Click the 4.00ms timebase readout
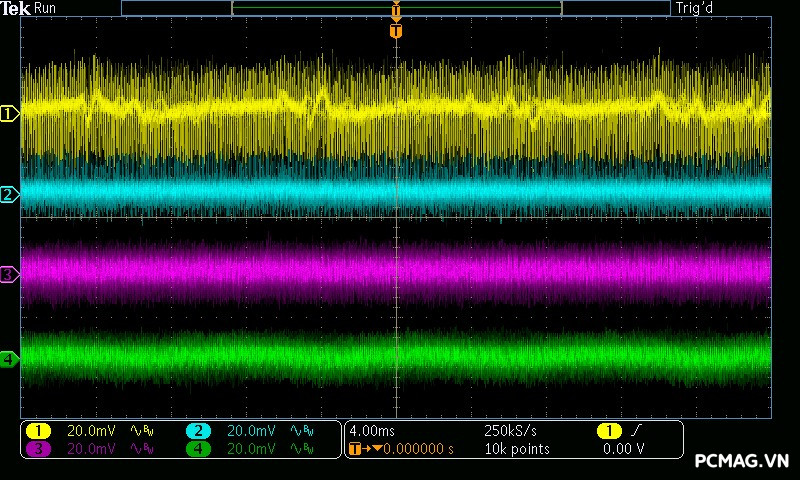This screenshot has width=800, height=480. [x=370, y=431]
